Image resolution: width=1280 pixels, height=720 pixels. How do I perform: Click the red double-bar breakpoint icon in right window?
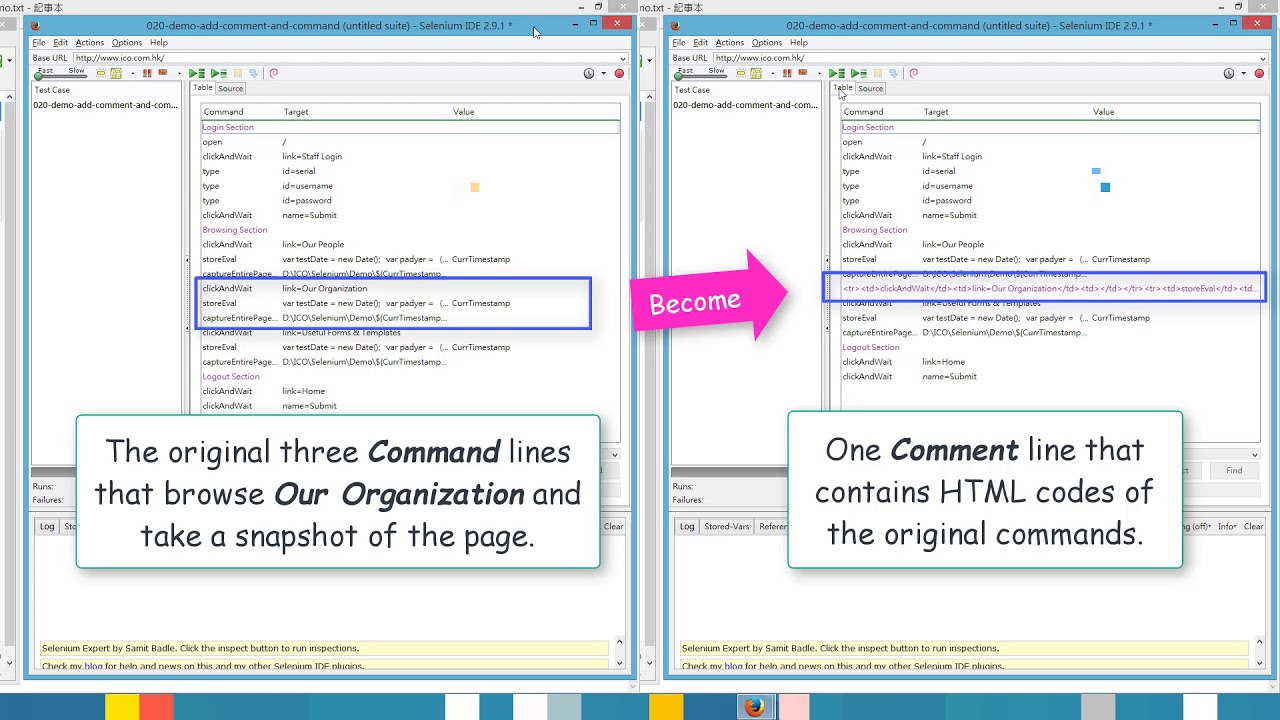click(787, 73)
